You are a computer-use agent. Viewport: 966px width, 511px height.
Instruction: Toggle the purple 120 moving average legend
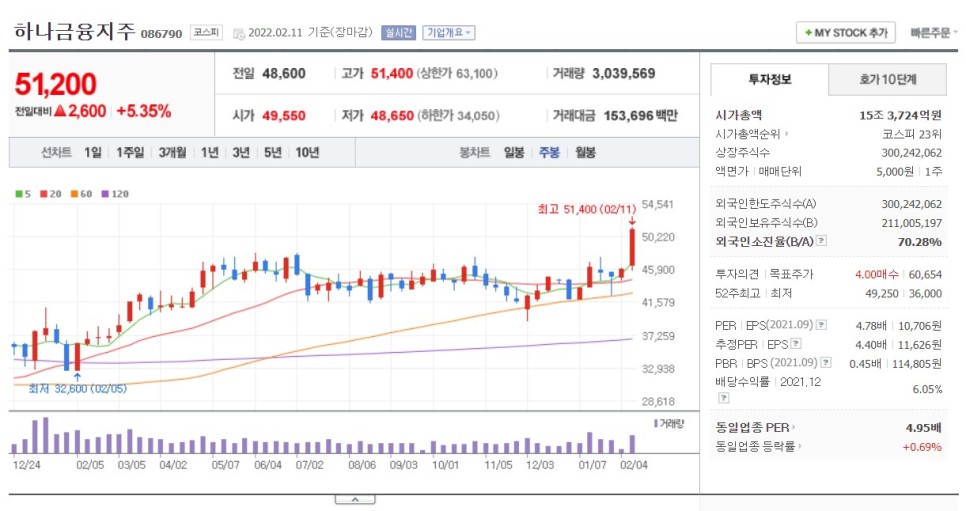click(x=115, y=194)
